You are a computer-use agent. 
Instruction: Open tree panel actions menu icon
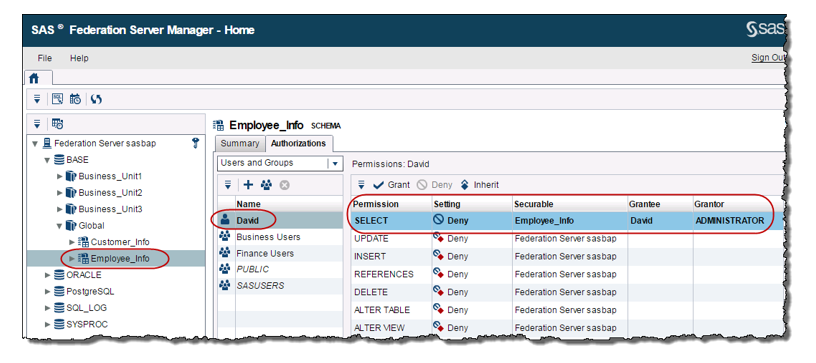tap(37, 124)
